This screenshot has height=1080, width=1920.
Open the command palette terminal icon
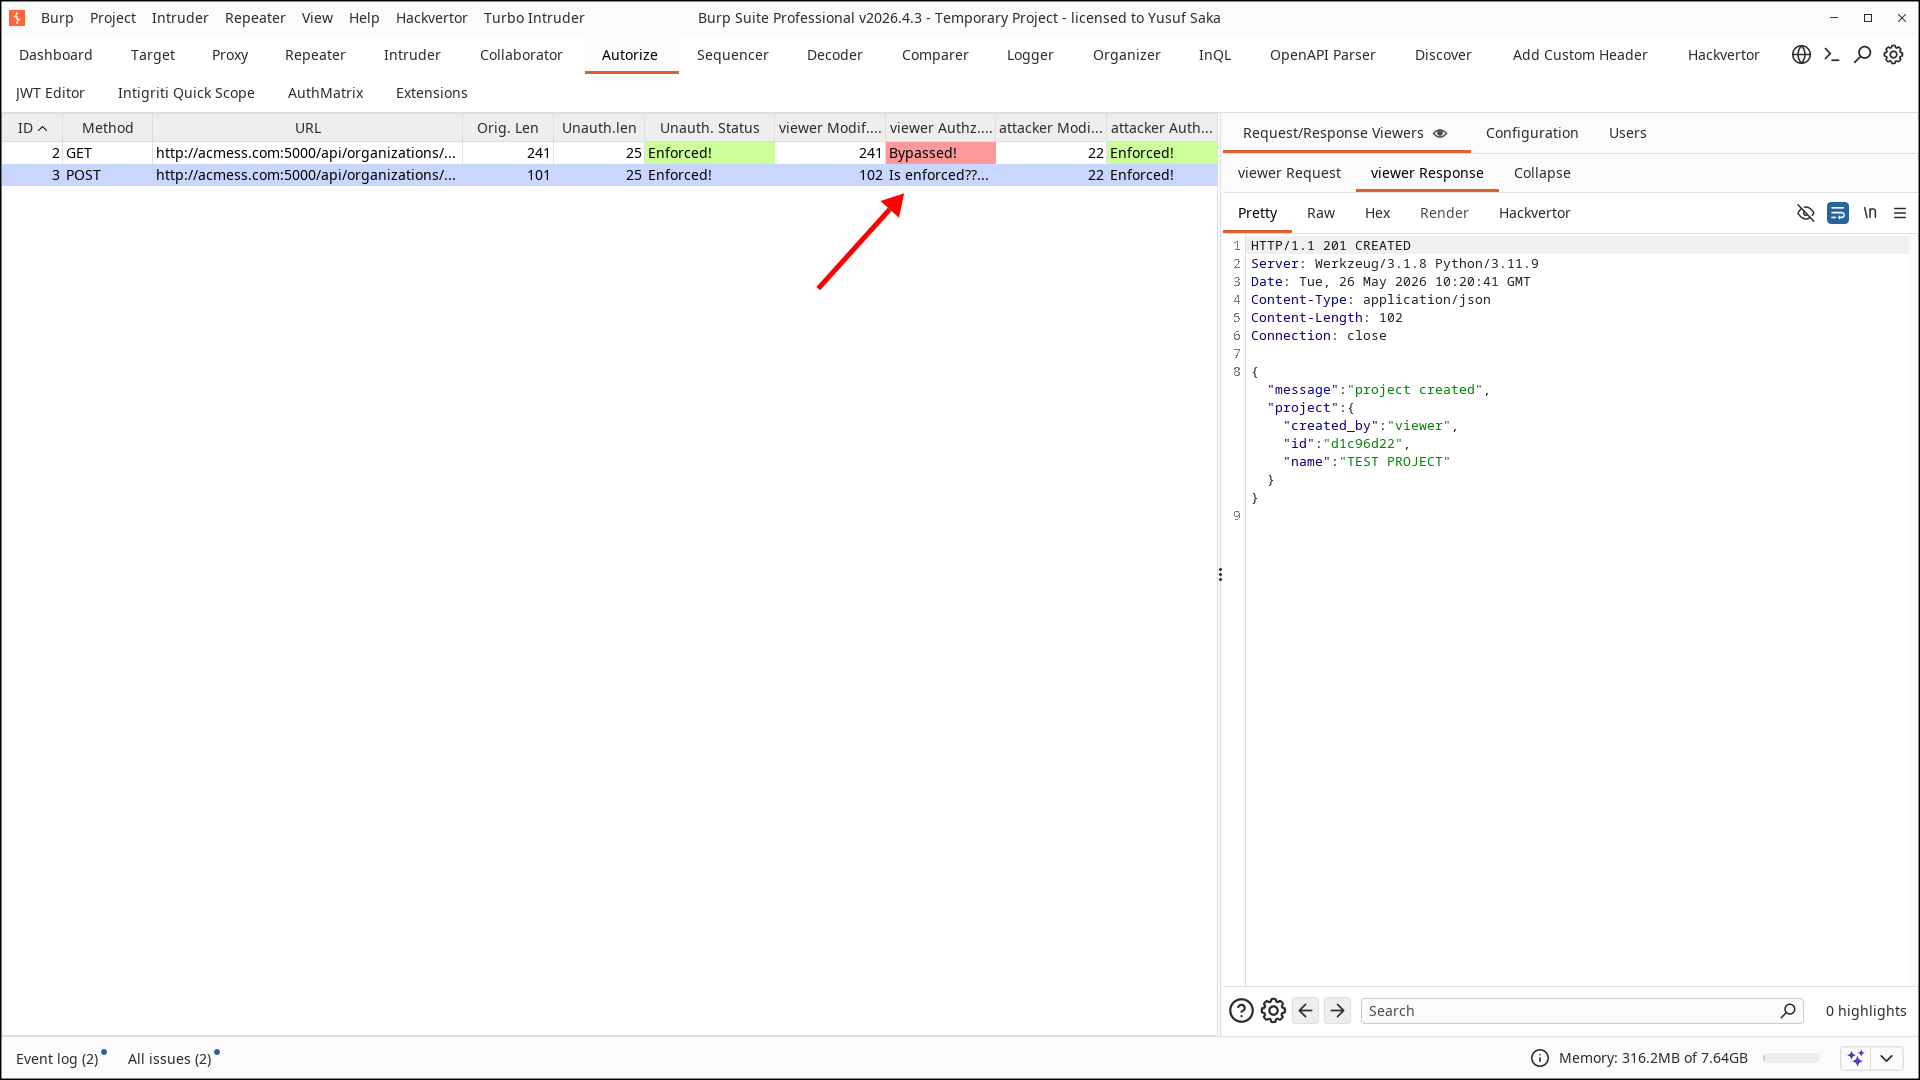[1832, 55]
